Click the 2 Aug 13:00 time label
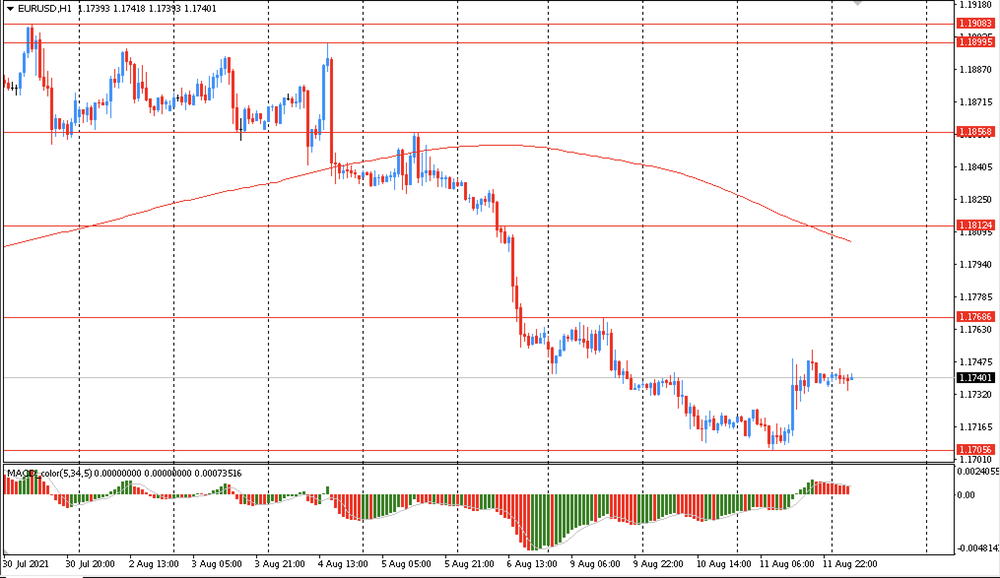Image resolution: width=1000 pixels, height=578 pixels. pos(153,564)
